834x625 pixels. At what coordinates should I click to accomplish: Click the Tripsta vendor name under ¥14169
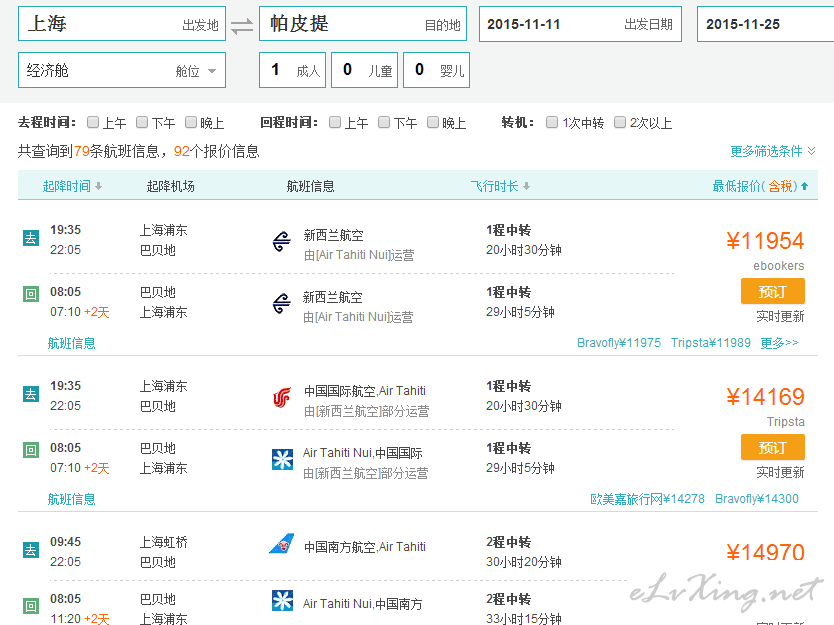(x=786, y=422)
